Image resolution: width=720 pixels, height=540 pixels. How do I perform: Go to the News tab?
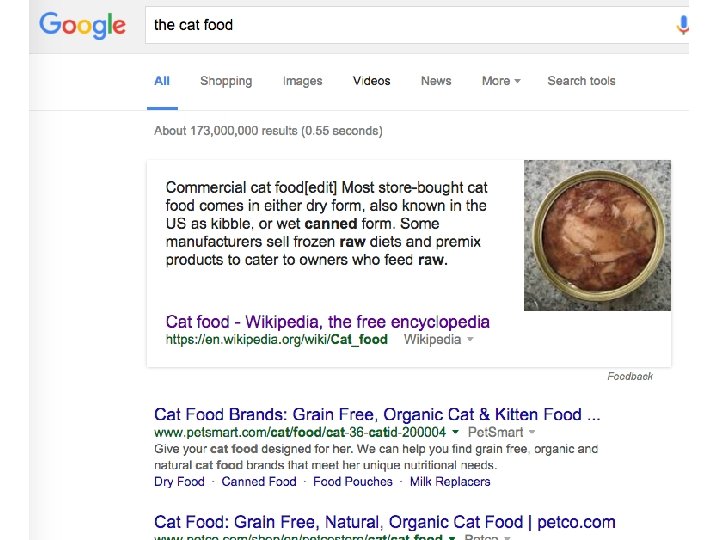(x=436, y=81)
